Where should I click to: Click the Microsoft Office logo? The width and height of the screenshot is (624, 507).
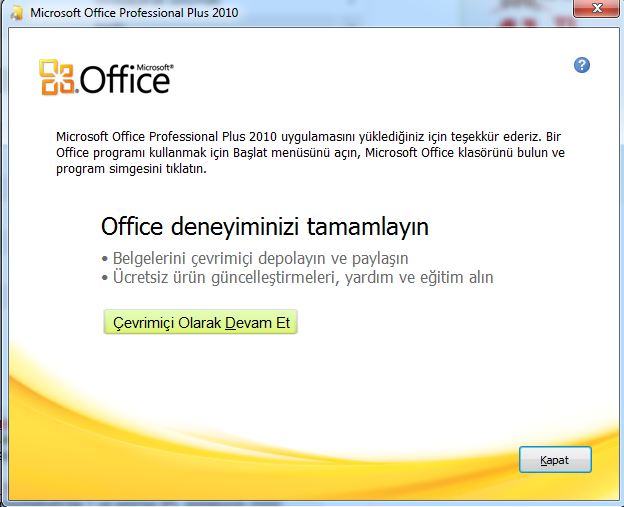click(x=106, y=78)
